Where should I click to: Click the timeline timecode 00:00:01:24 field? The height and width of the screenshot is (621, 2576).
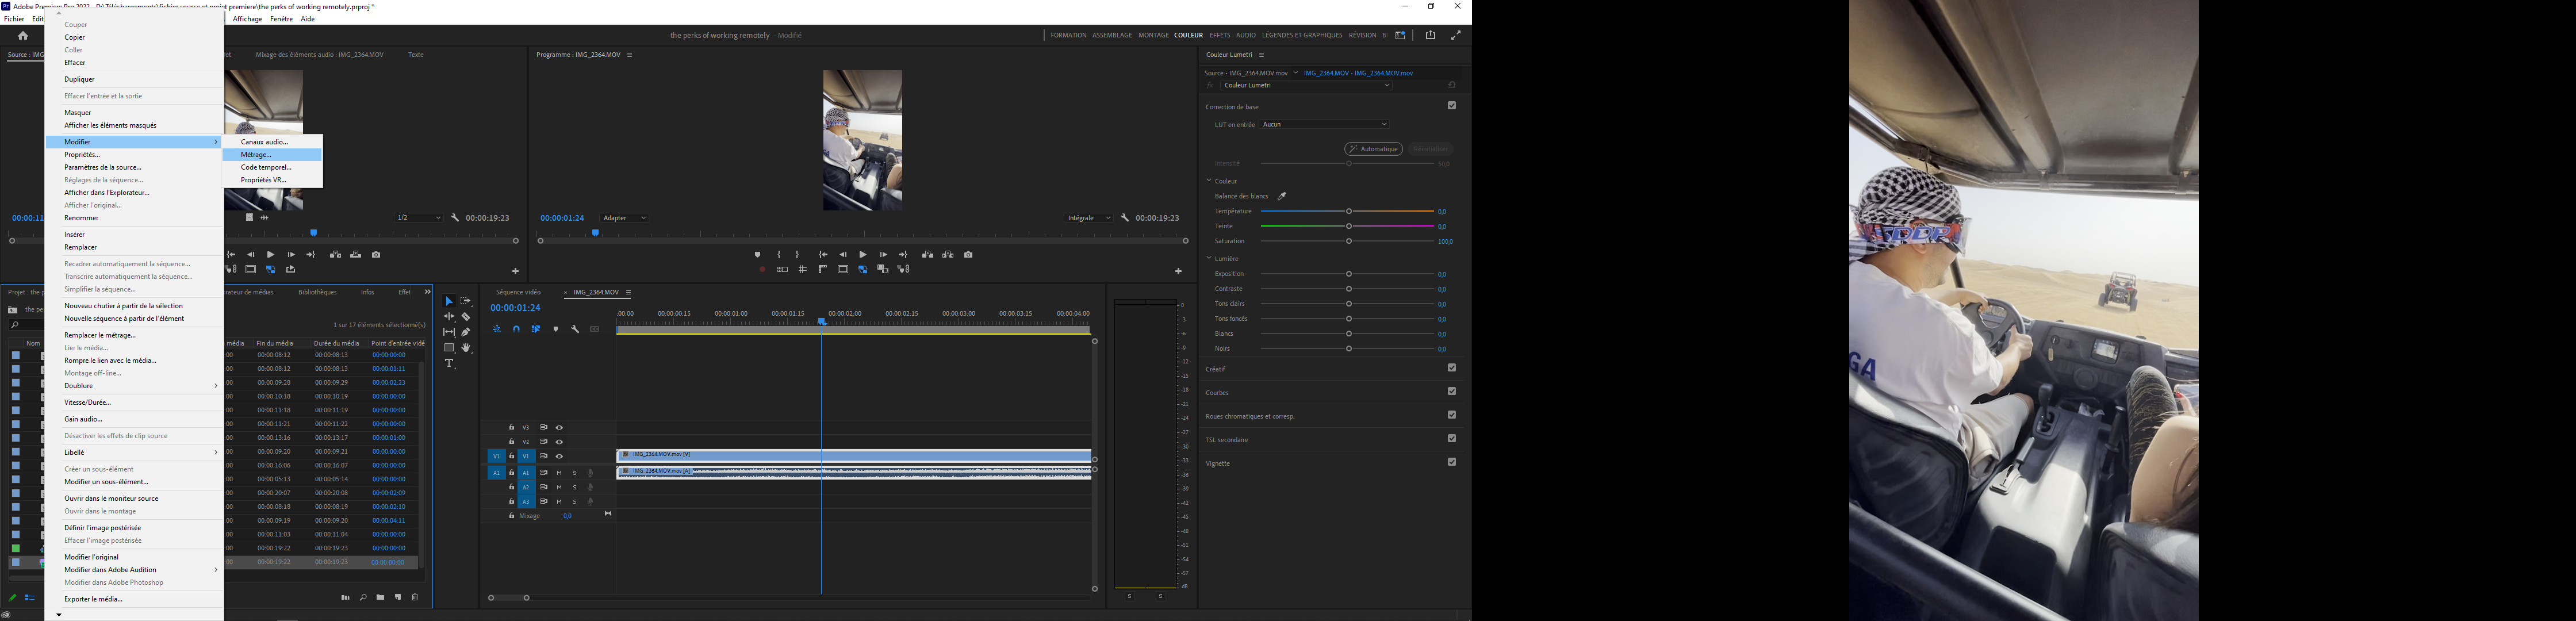pyautogui.click(x=515, y=308)
